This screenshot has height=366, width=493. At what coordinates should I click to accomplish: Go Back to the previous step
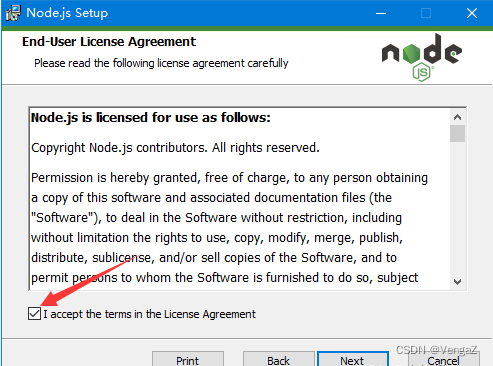279,359
